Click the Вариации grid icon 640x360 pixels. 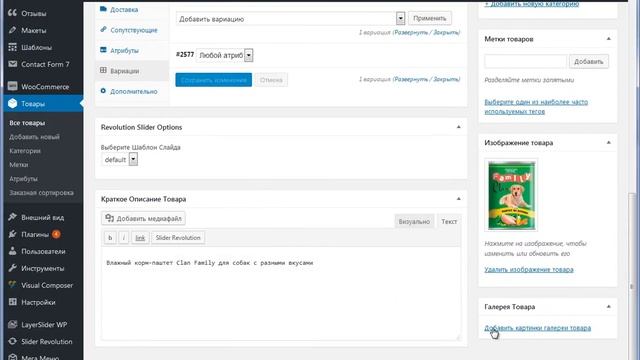click(103, 70)
